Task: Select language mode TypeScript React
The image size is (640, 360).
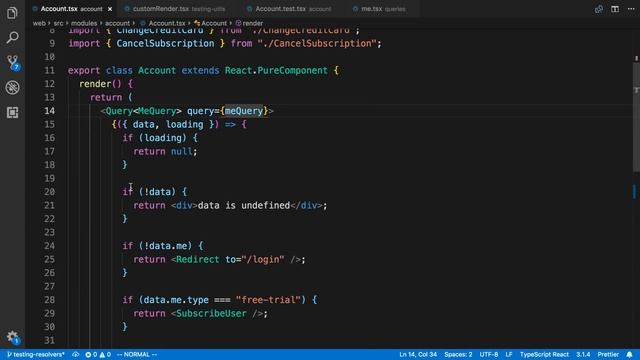Action: point(544,354)
